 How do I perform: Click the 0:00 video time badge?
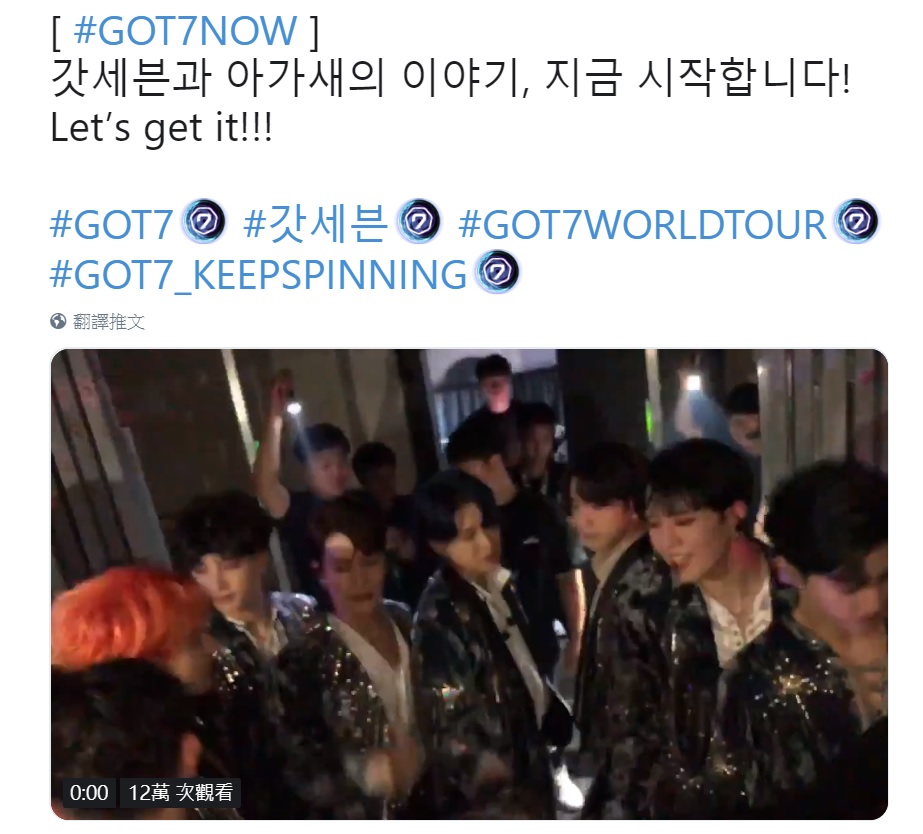[89, 793]
